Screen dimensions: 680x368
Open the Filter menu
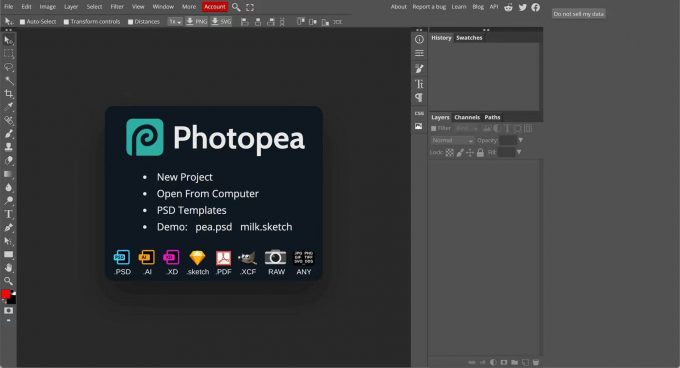coord(117,7)
